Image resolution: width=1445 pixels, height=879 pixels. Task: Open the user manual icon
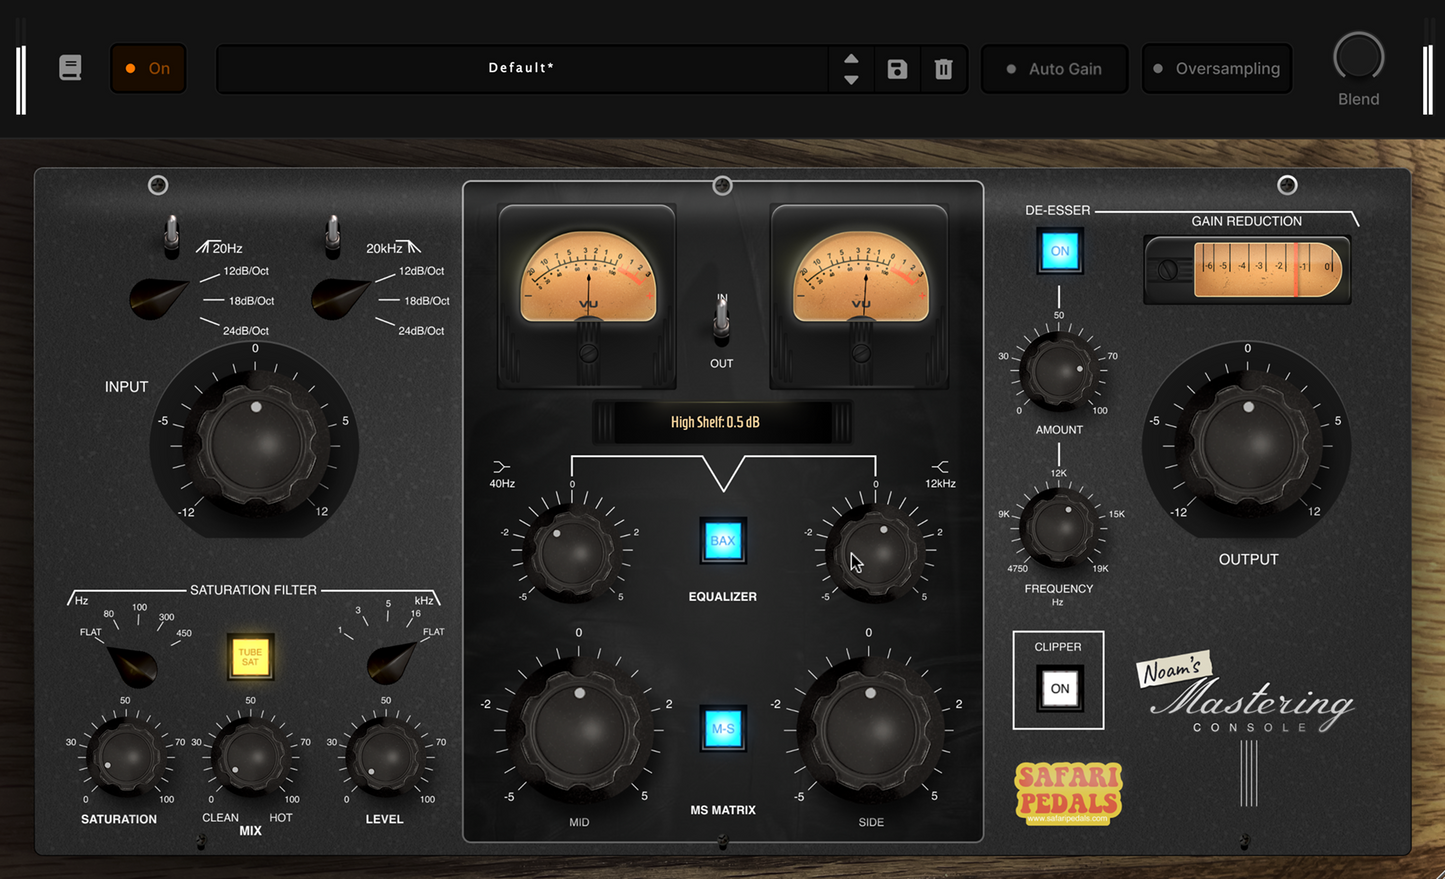tap(70, 67)
